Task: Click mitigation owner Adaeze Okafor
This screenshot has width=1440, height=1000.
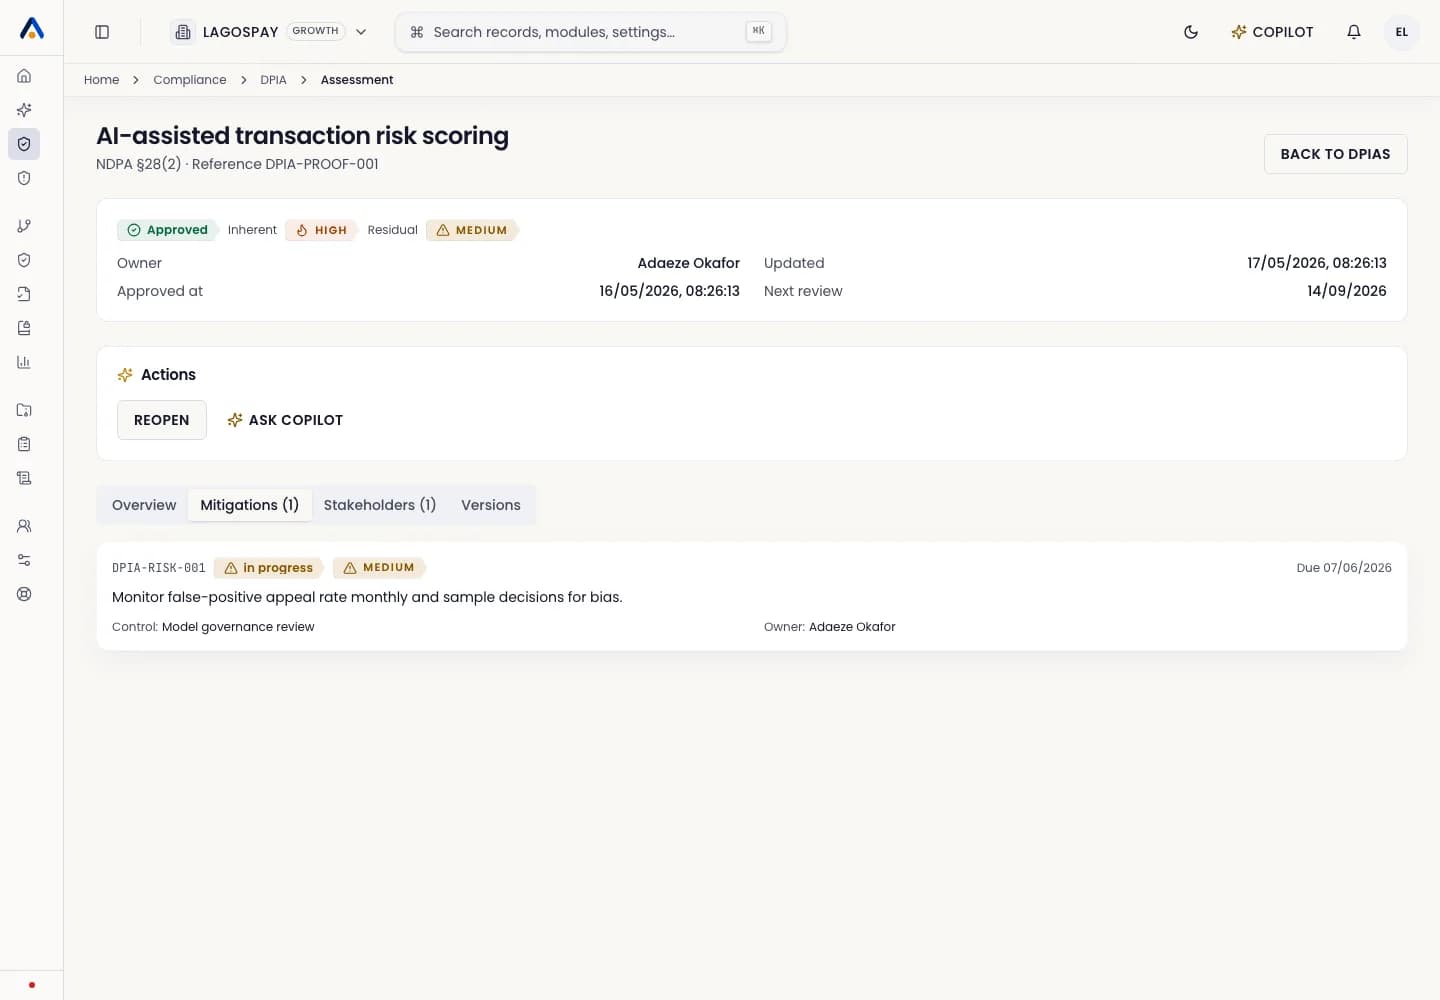Action: pos(852,627)
